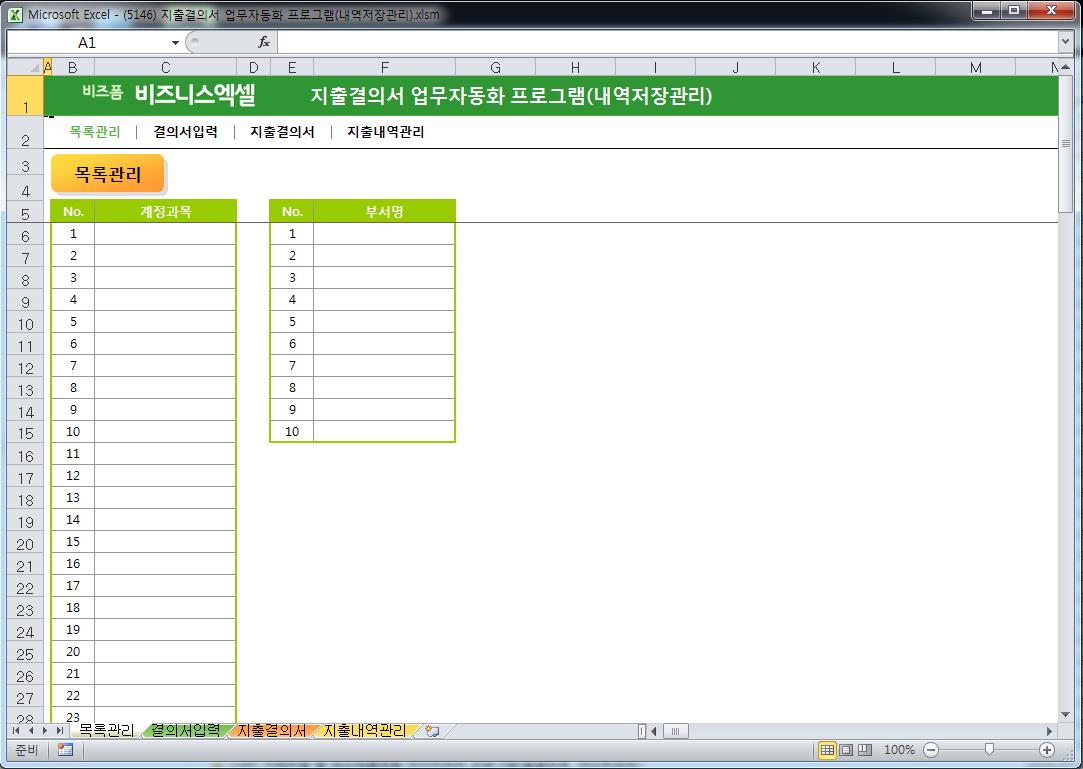Go to next sheet tab arrow
Image resolution: width=1083 pixels, height=769 pixels.
point(45,730)
